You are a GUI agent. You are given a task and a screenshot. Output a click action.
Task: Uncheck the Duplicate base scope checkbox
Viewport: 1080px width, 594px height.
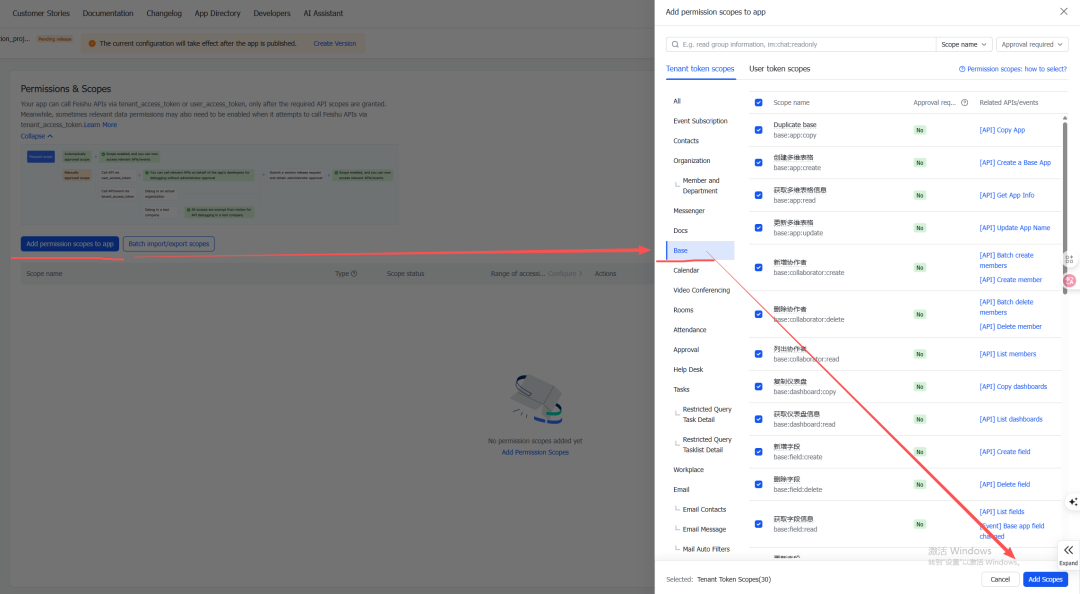[x=758, y=130]
